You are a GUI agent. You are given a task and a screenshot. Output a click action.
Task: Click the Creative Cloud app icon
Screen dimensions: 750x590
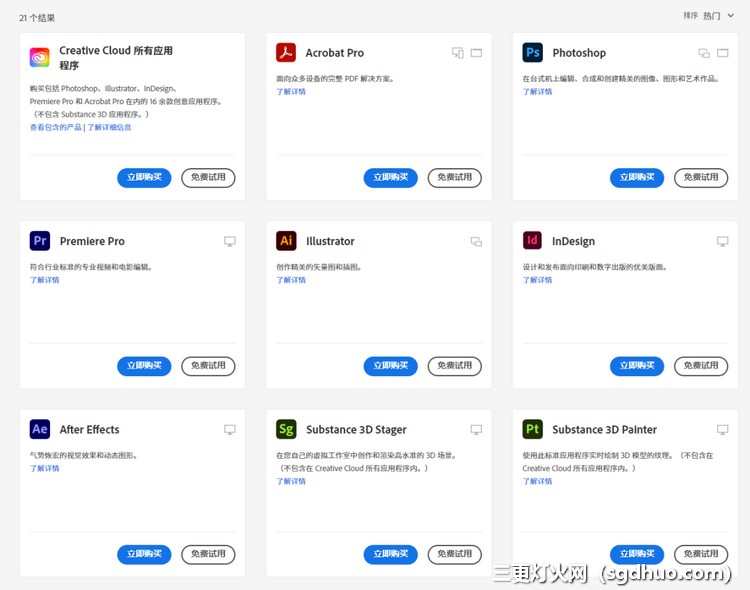pyautogui.click(x=39, y=57)
